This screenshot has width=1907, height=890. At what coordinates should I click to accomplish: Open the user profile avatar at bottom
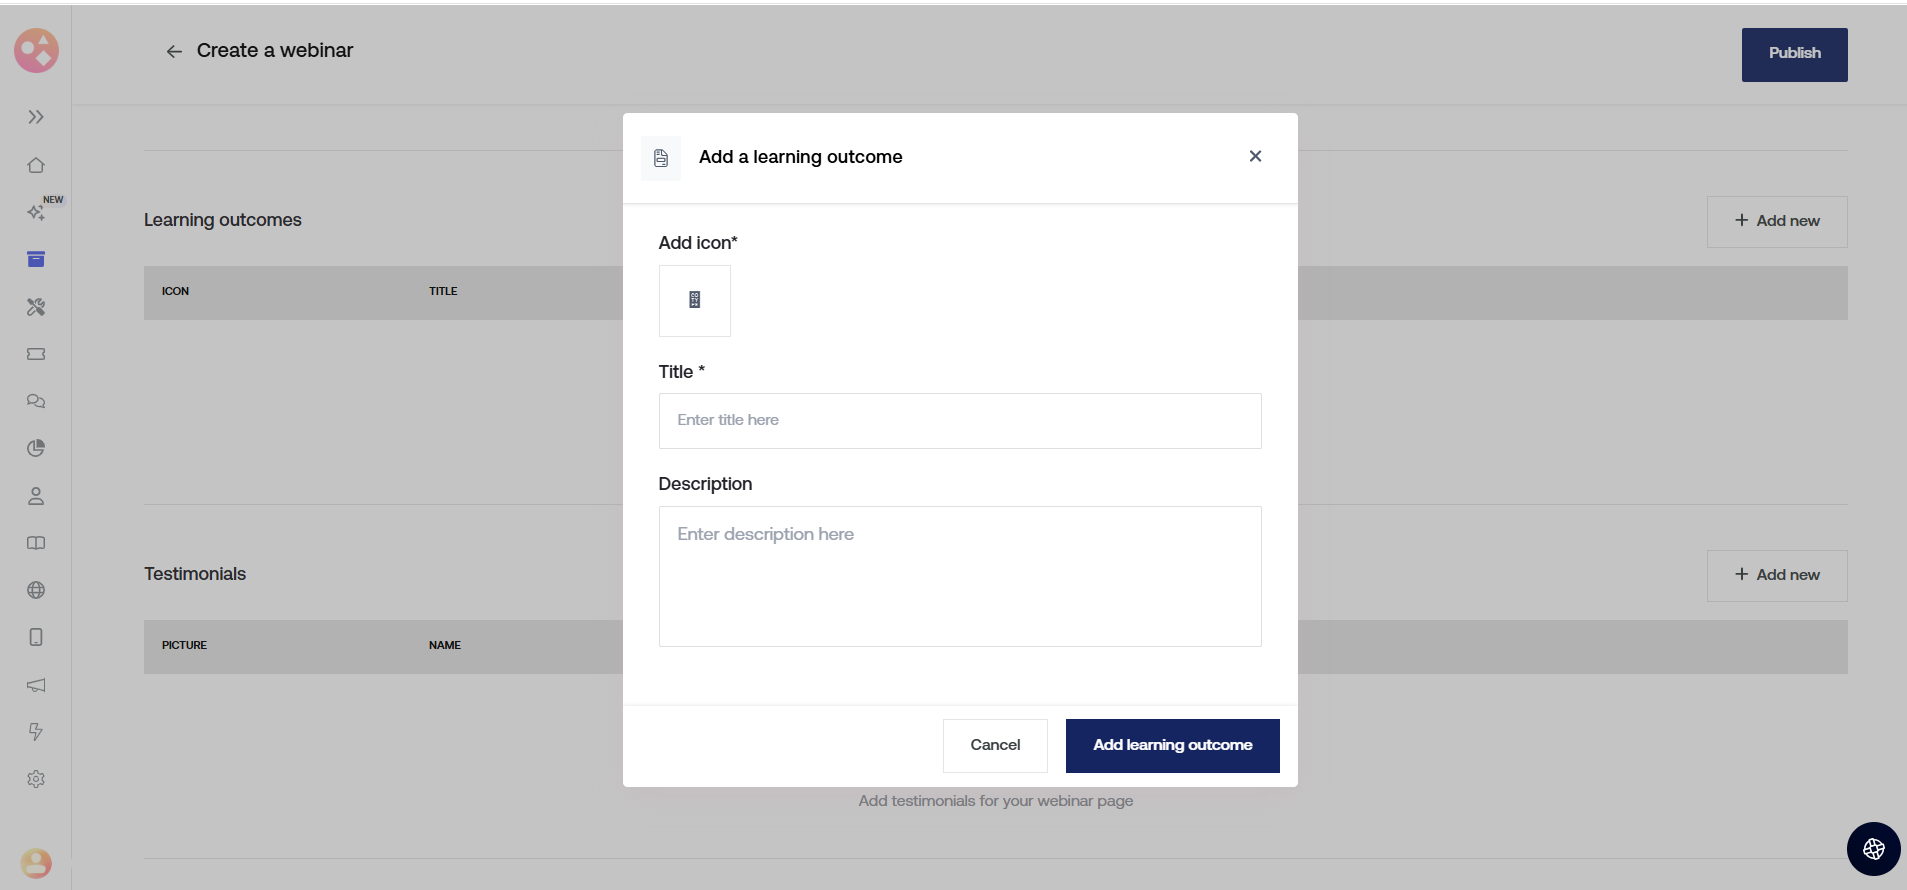[x=36, y=862]
